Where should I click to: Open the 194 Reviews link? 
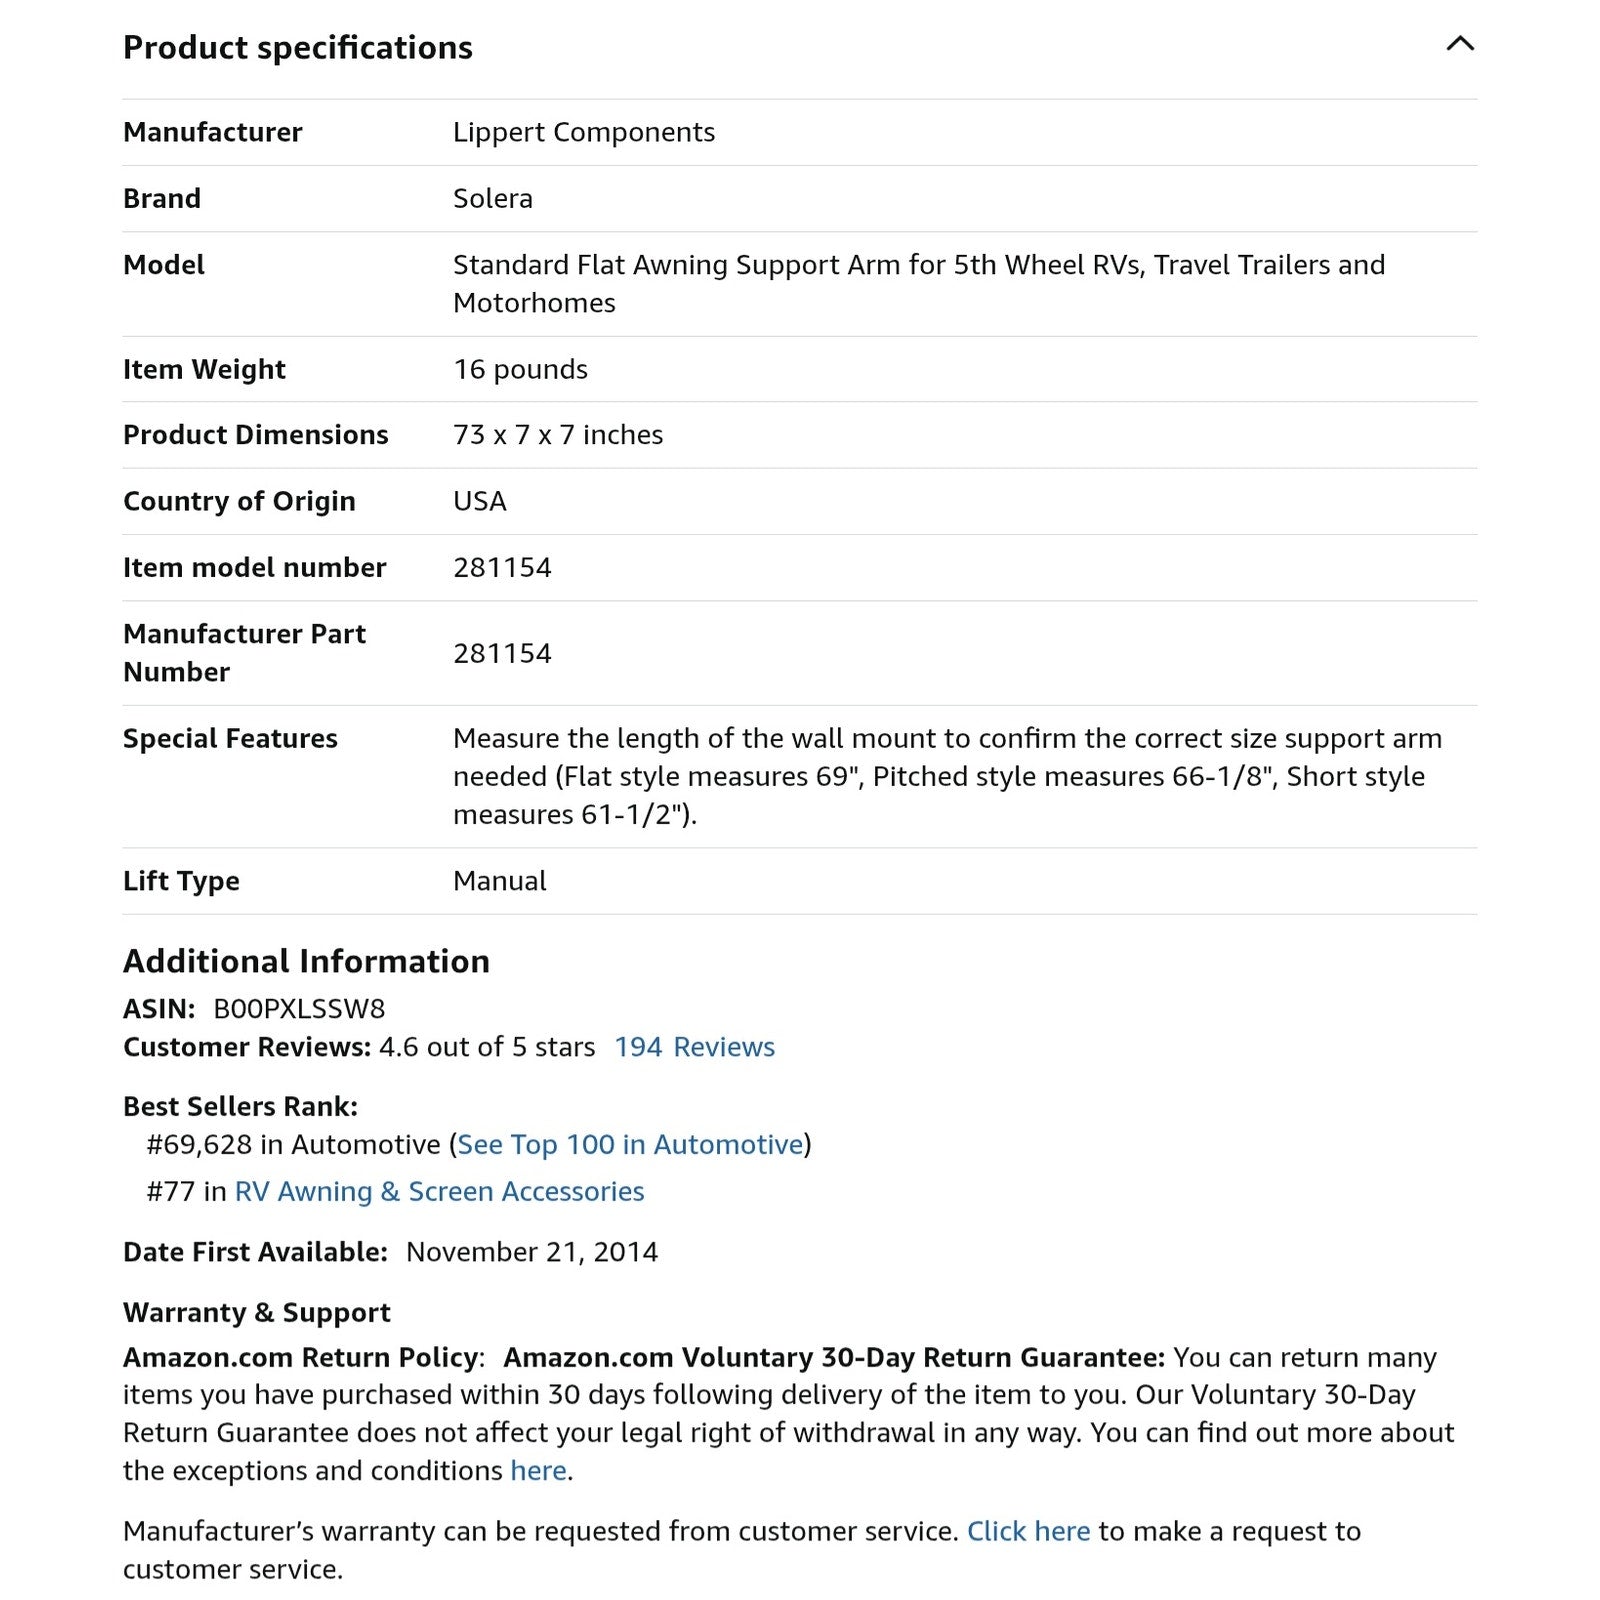click(x=694, y=1047)
